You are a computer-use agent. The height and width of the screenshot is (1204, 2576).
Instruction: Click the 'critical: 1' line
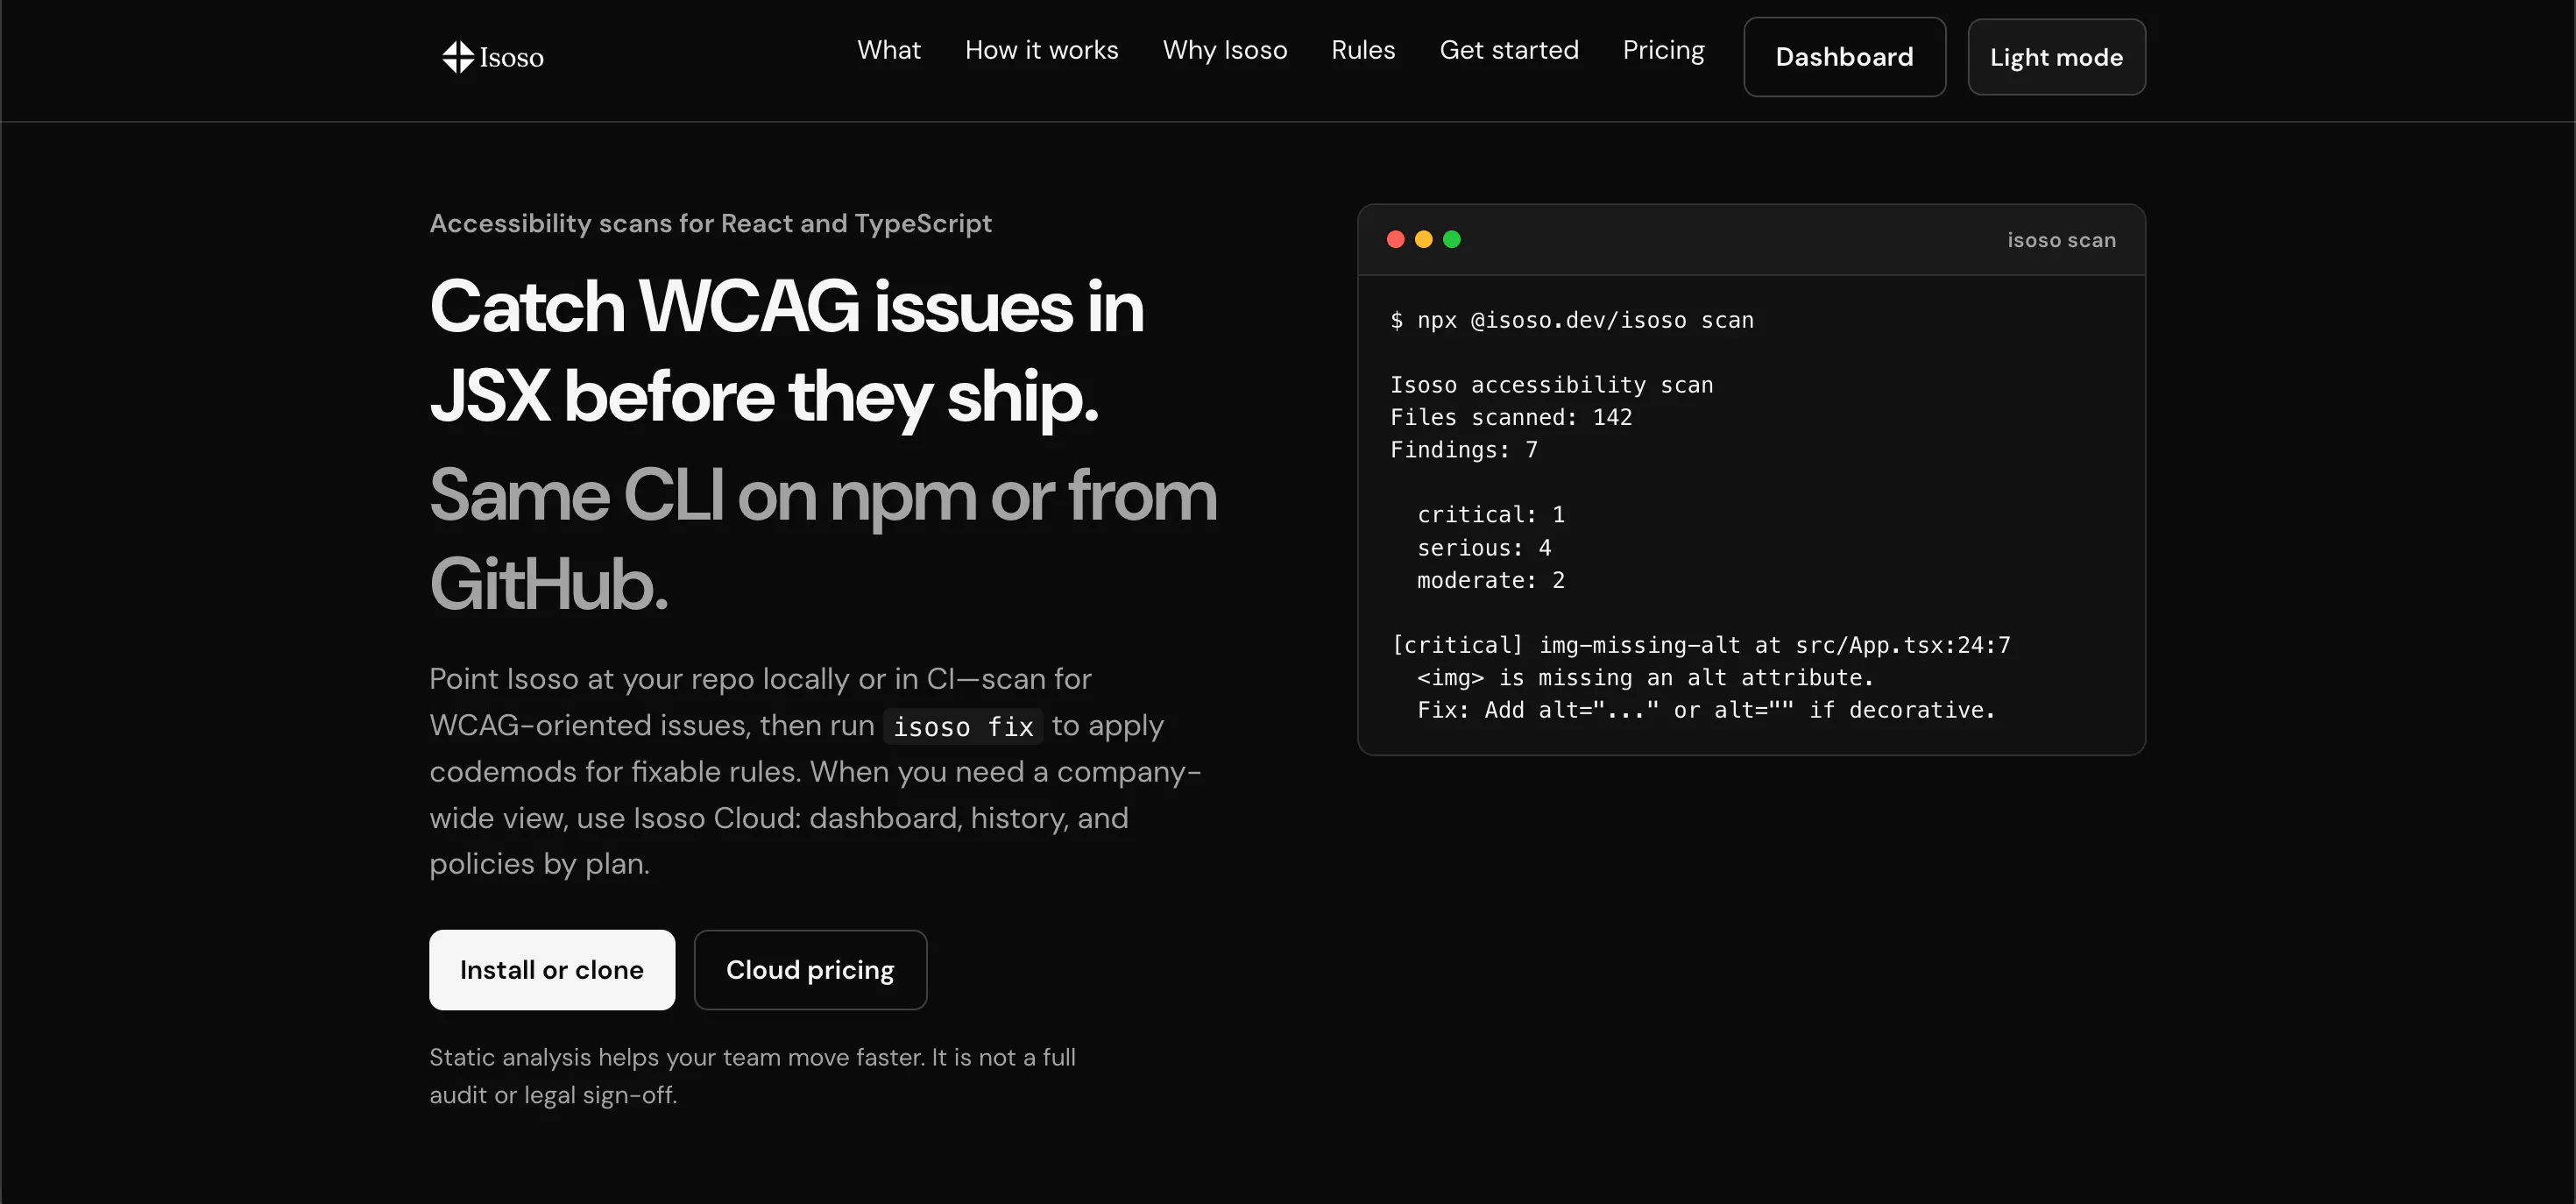[1491, 514]
